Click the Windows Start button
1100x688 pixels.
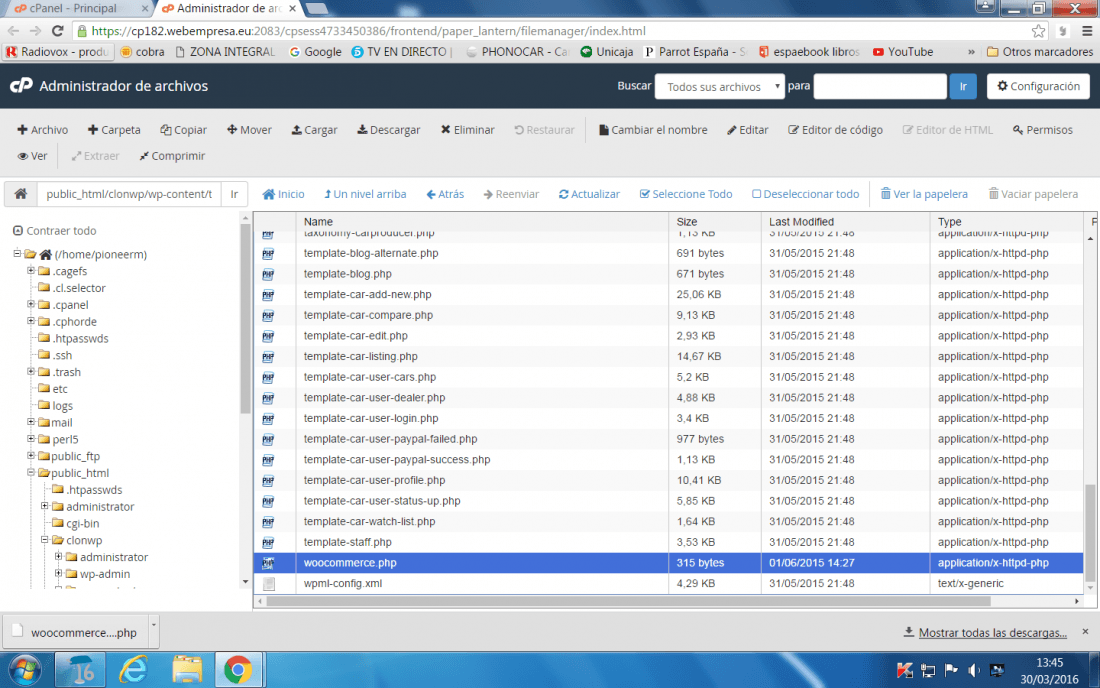(25, 670)
